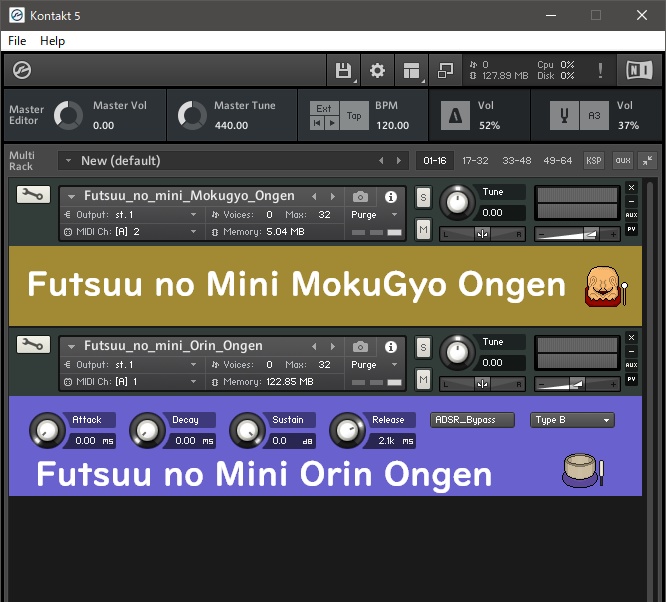666x602 pixels.
Task: Click the NI logo in header
Action: (x=640, y=70)
